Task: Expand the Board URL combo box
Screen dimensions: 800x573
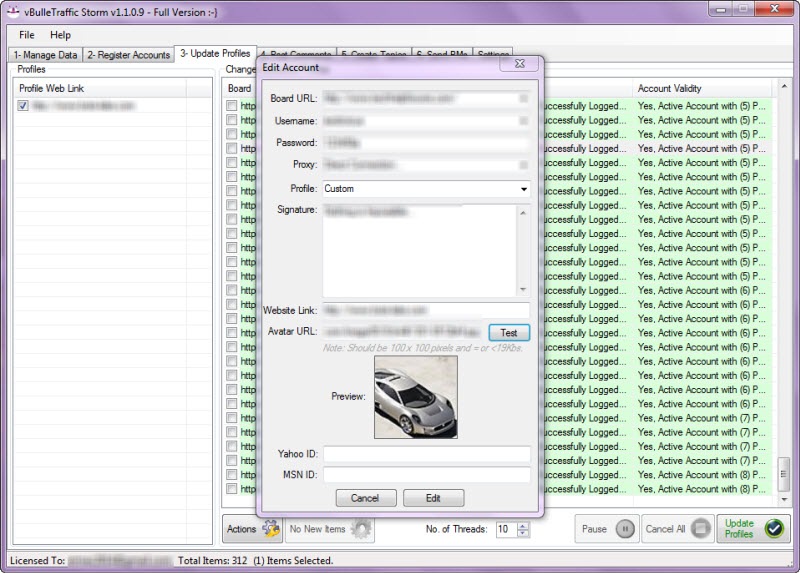Action: point(524,99)
